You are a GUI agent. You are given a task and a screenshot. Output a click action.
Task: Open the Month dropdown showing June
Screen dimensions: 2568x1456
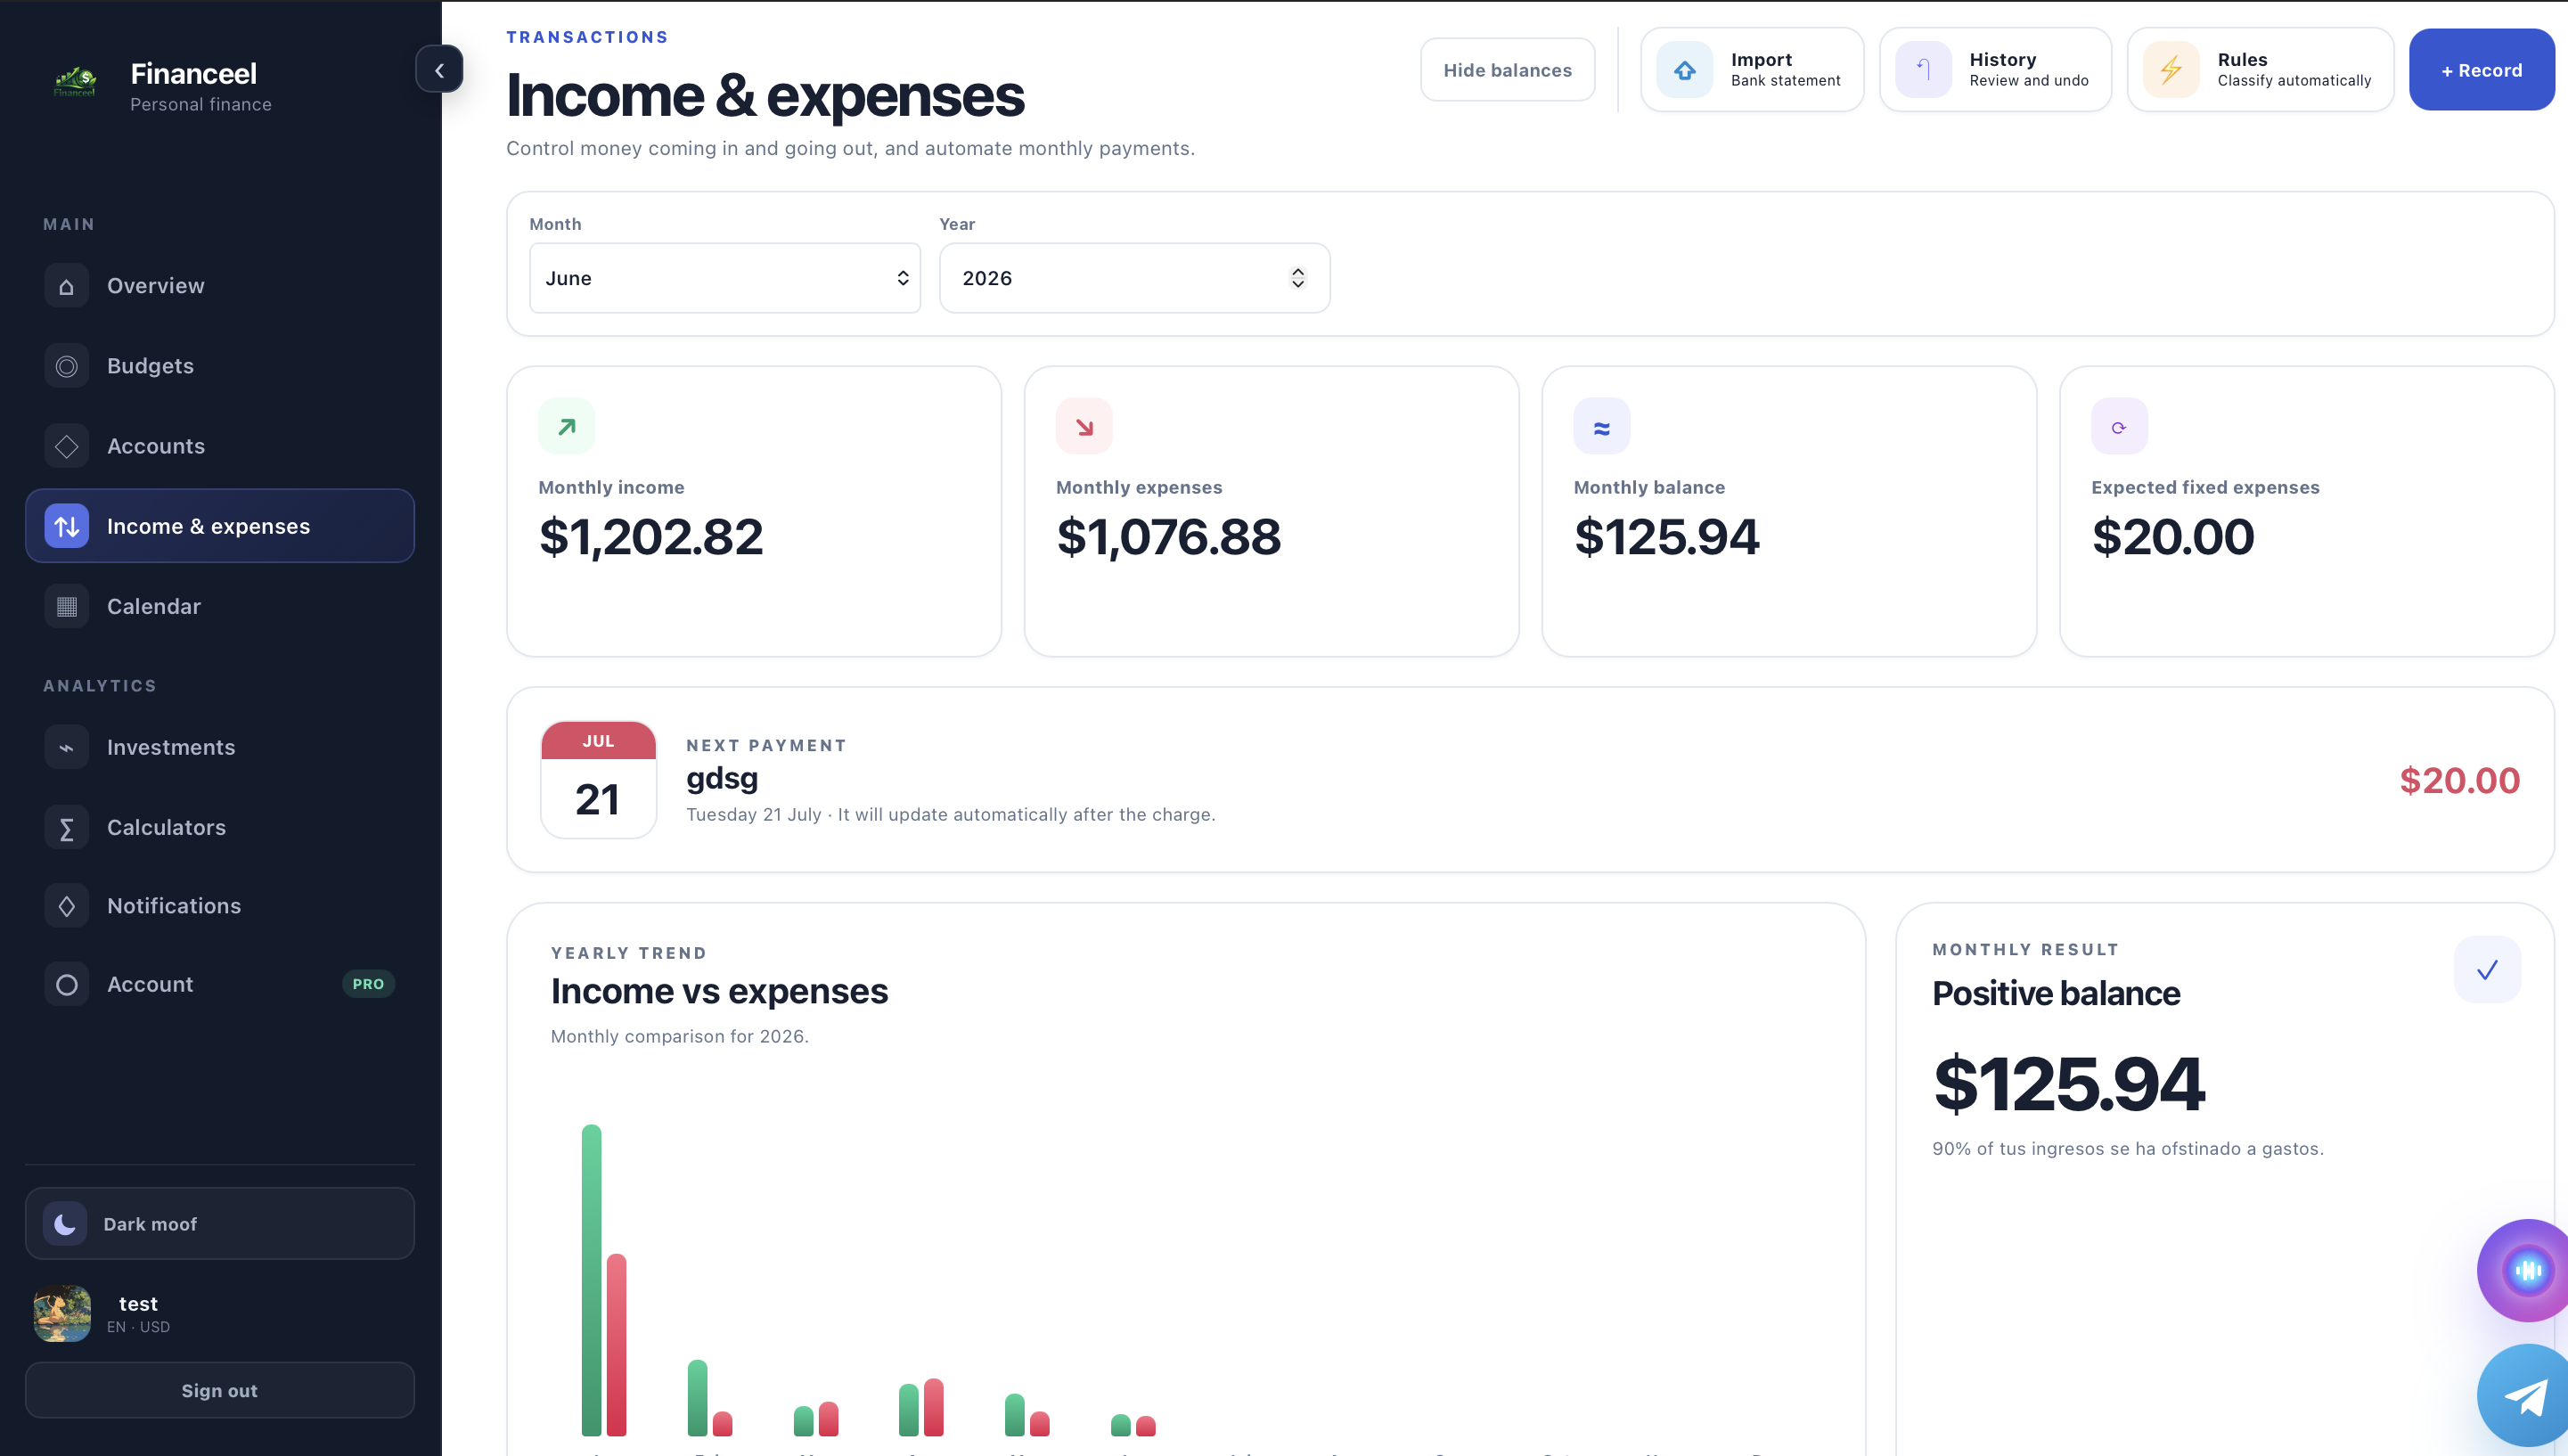tap(725, 278)
